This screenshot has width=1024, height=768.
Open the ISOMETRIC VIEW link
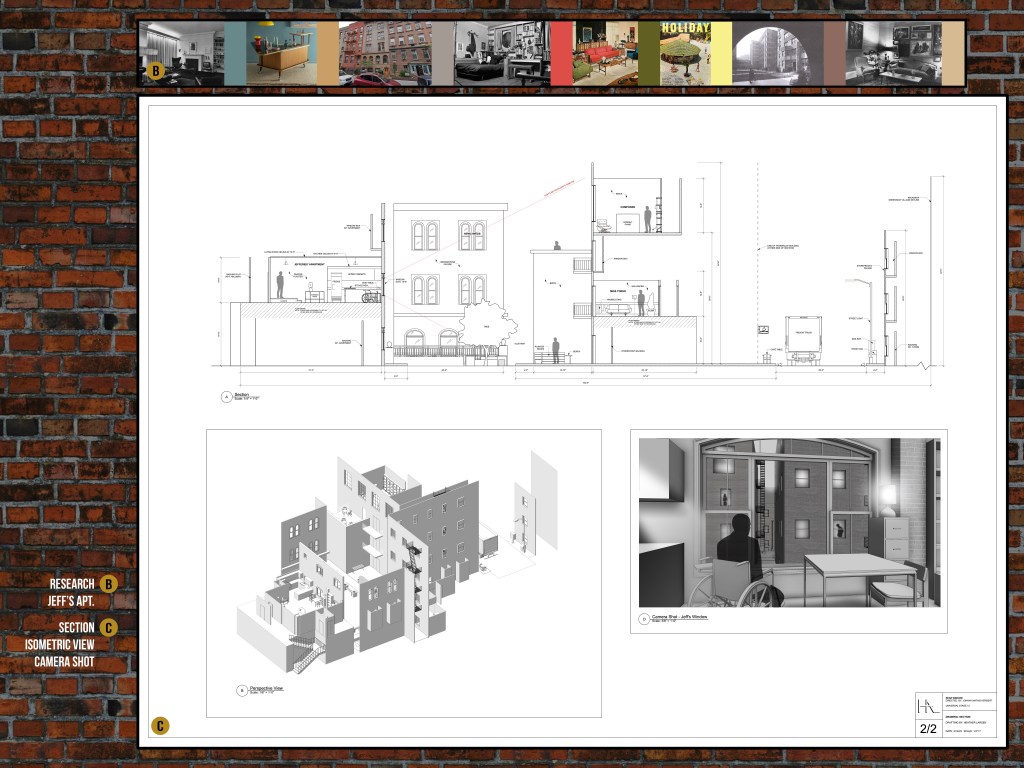pyautogui.click(x=60, y=645)
